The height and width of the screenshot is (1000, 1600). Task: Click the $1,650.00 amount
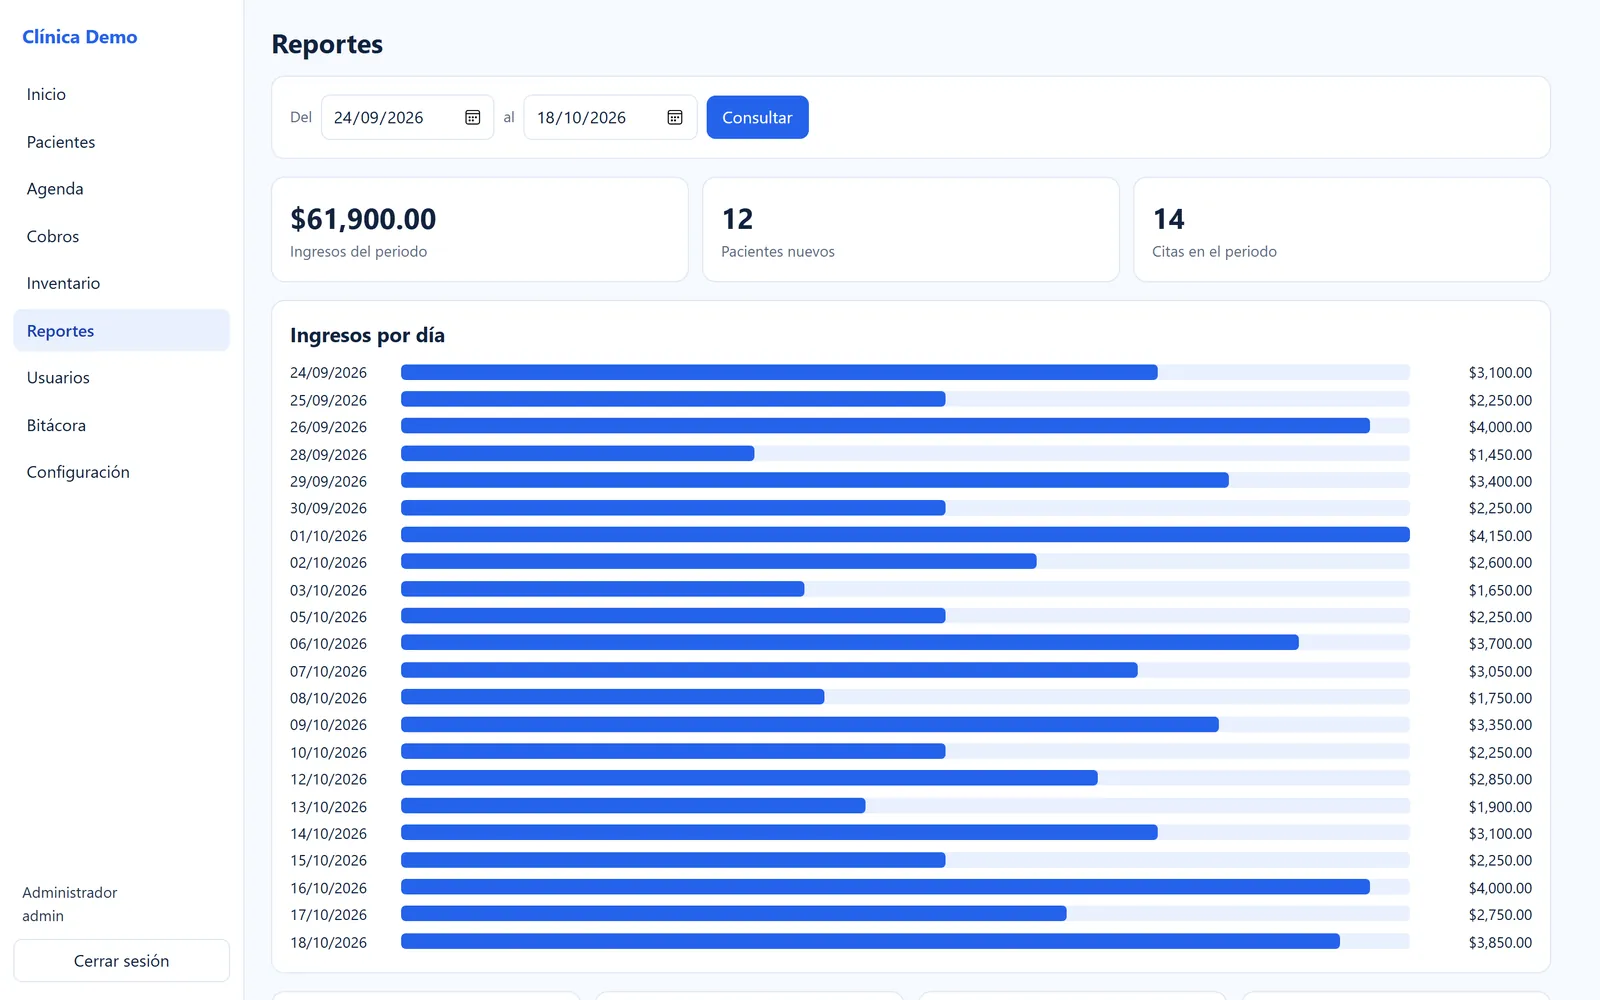tap(1500, 590)
